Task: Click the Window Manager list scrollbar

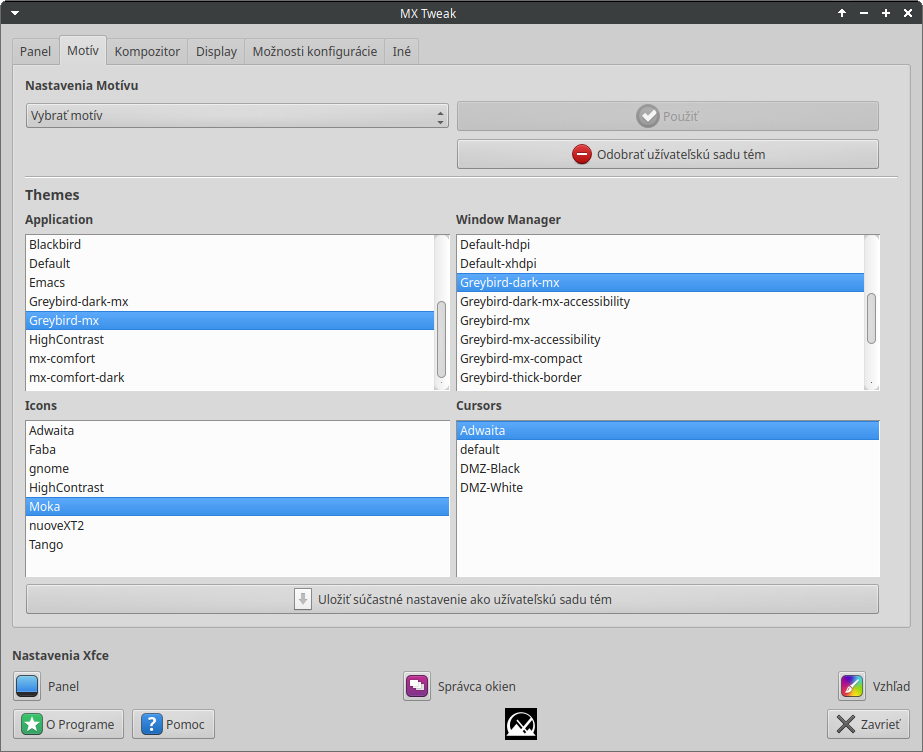Action: (x=871, y=318)
